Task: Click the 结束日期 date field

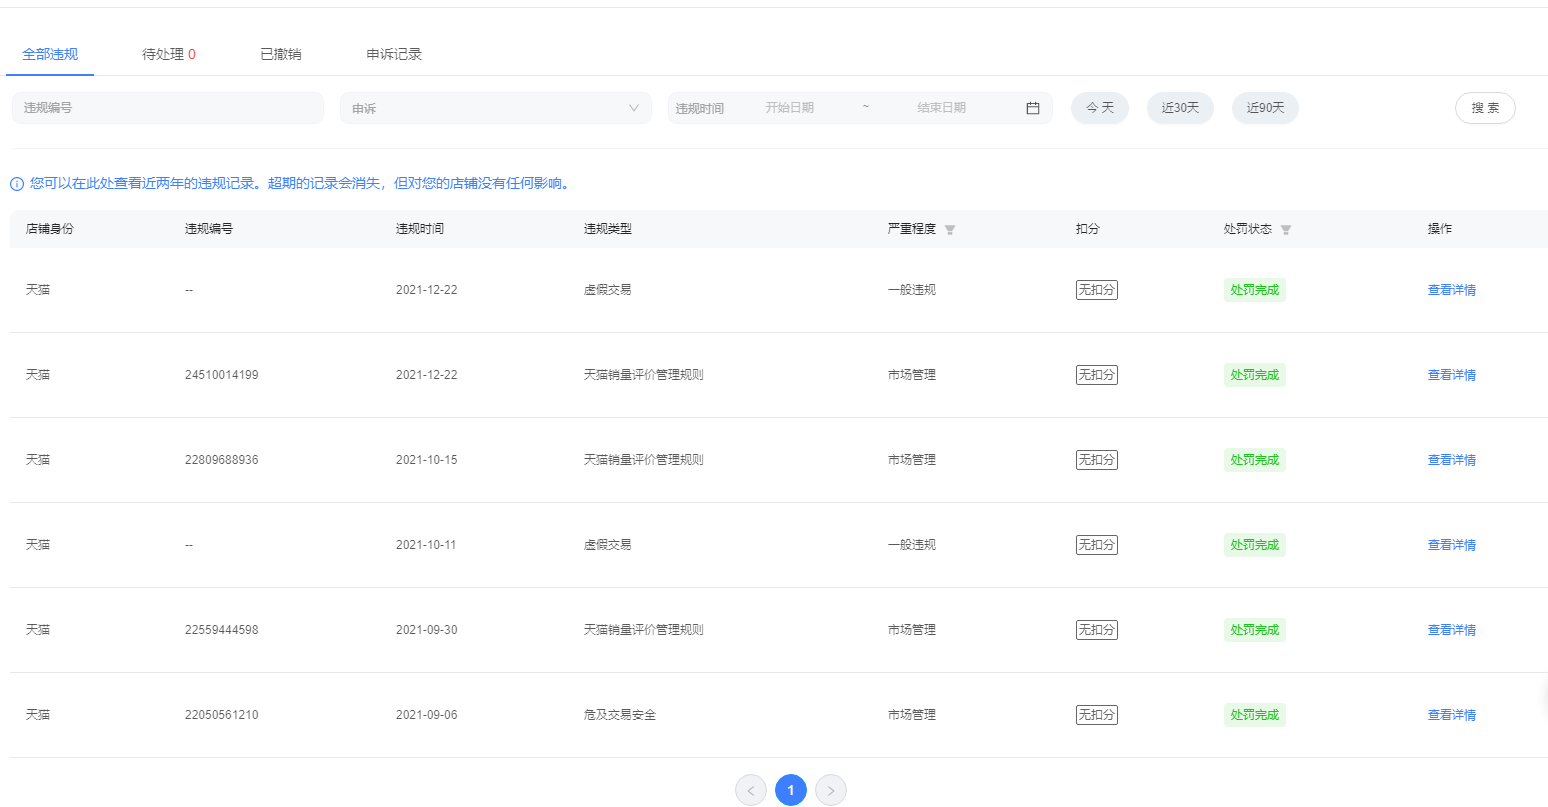Action: pyautogui.click(x=942, y=108)
